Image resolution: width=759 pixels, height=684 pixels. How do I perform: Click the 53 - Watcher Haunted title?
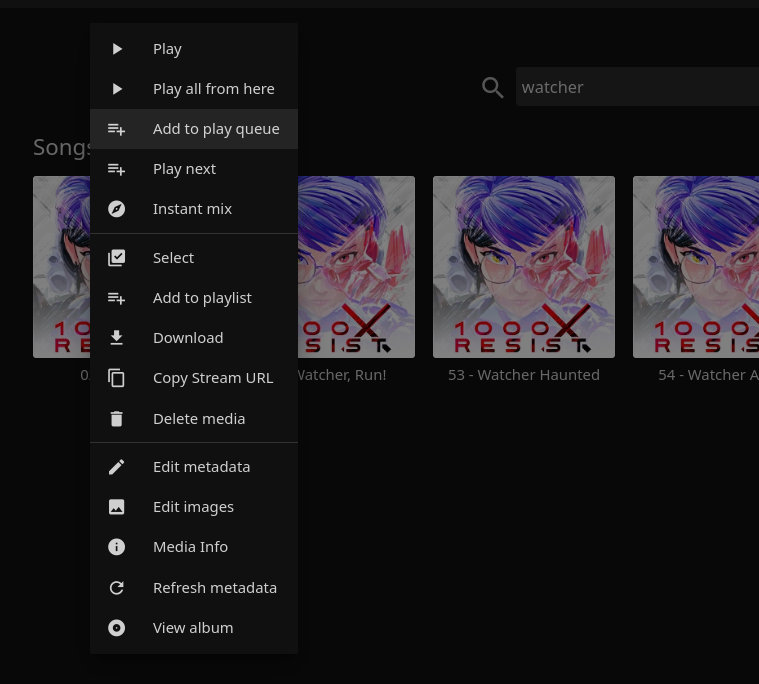524,375
